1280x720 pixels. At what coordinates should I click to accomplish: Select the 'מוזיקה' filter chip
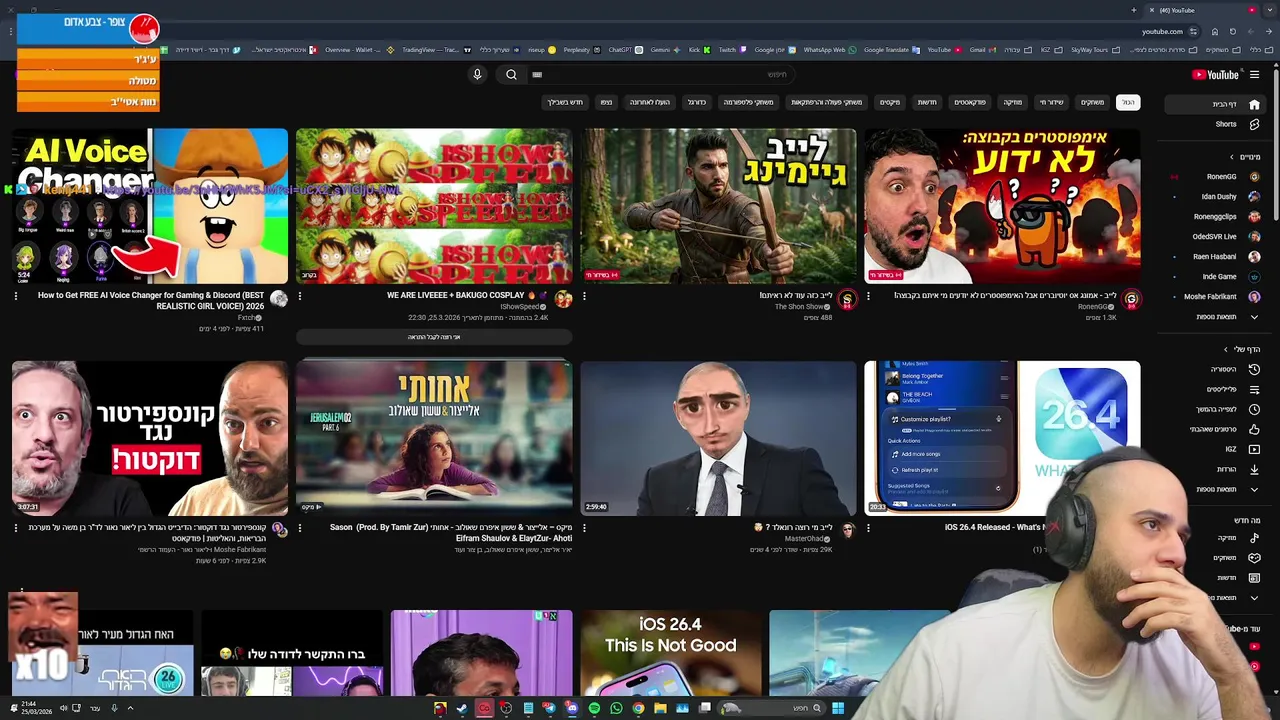pyautogui.click(x=1013, y=102)
